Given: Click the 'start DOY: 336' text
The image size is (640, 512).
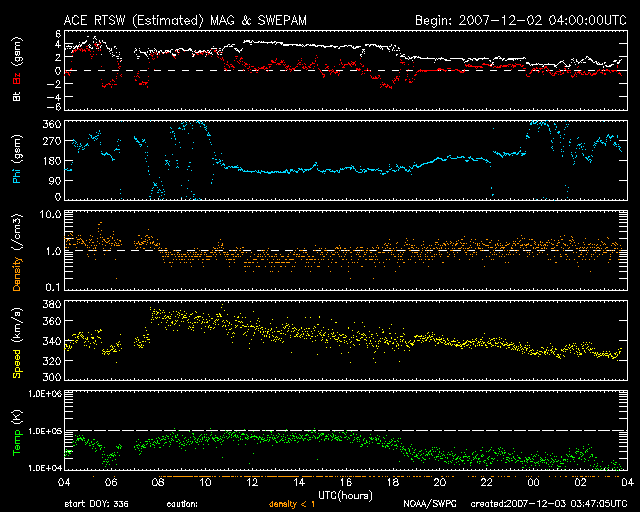Looking at the screenshot, I should [x=96, y=504].
